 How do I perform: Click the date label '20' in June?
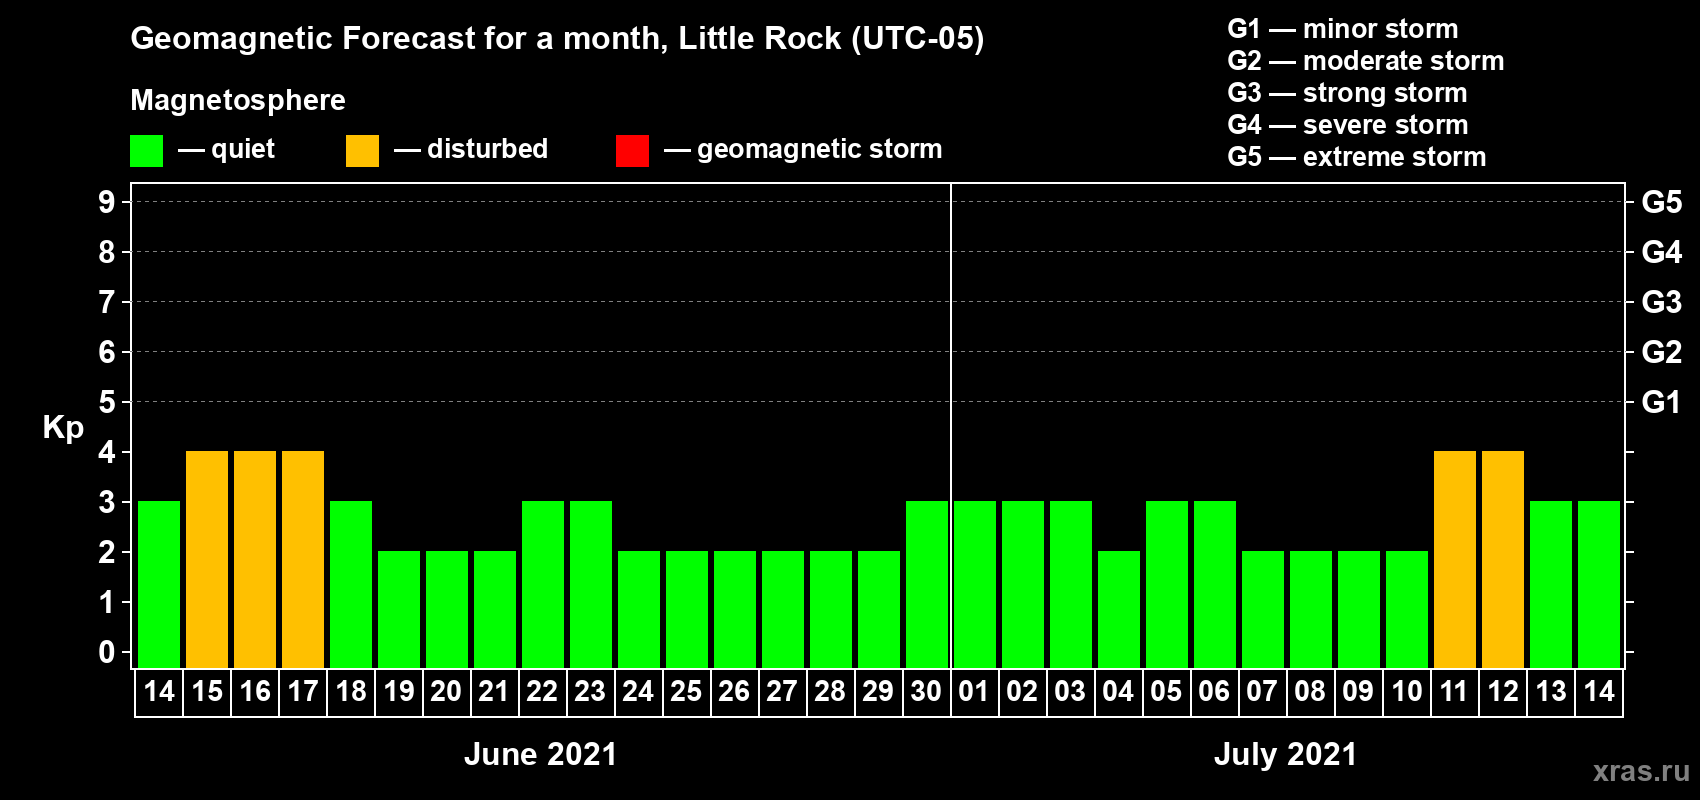(446, 691)
